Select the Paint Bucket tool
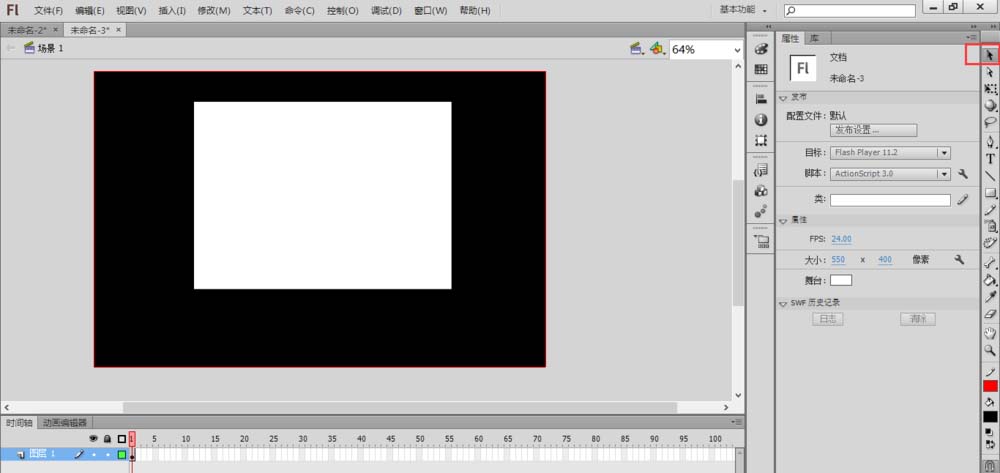The width and height of the screenshot is (1000, 473). tap(990, 279)
